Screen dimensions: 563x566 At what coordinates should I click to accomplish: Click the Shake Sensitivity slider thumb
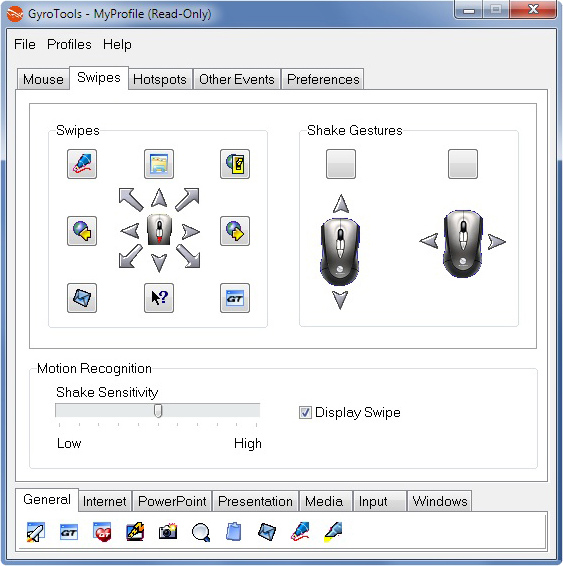pyautogui.click(x=158, y=411)
